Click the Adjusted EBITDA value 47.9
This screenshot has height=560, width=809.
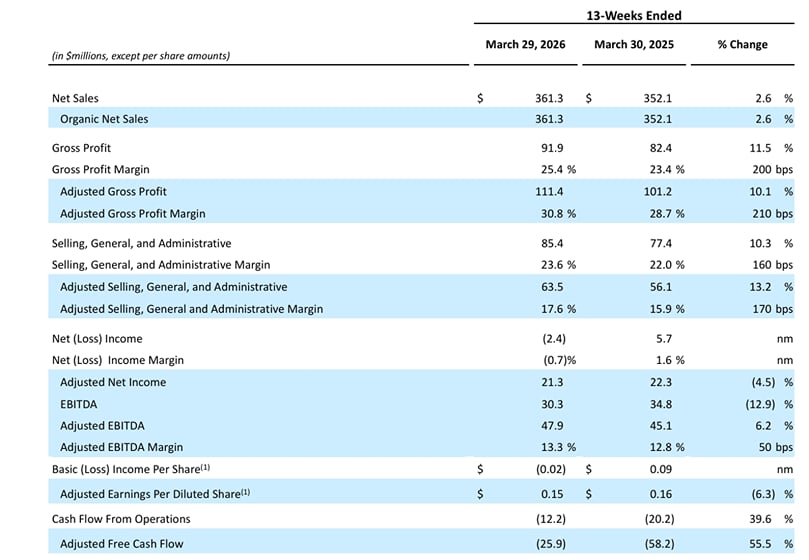[x=552, y=426]
